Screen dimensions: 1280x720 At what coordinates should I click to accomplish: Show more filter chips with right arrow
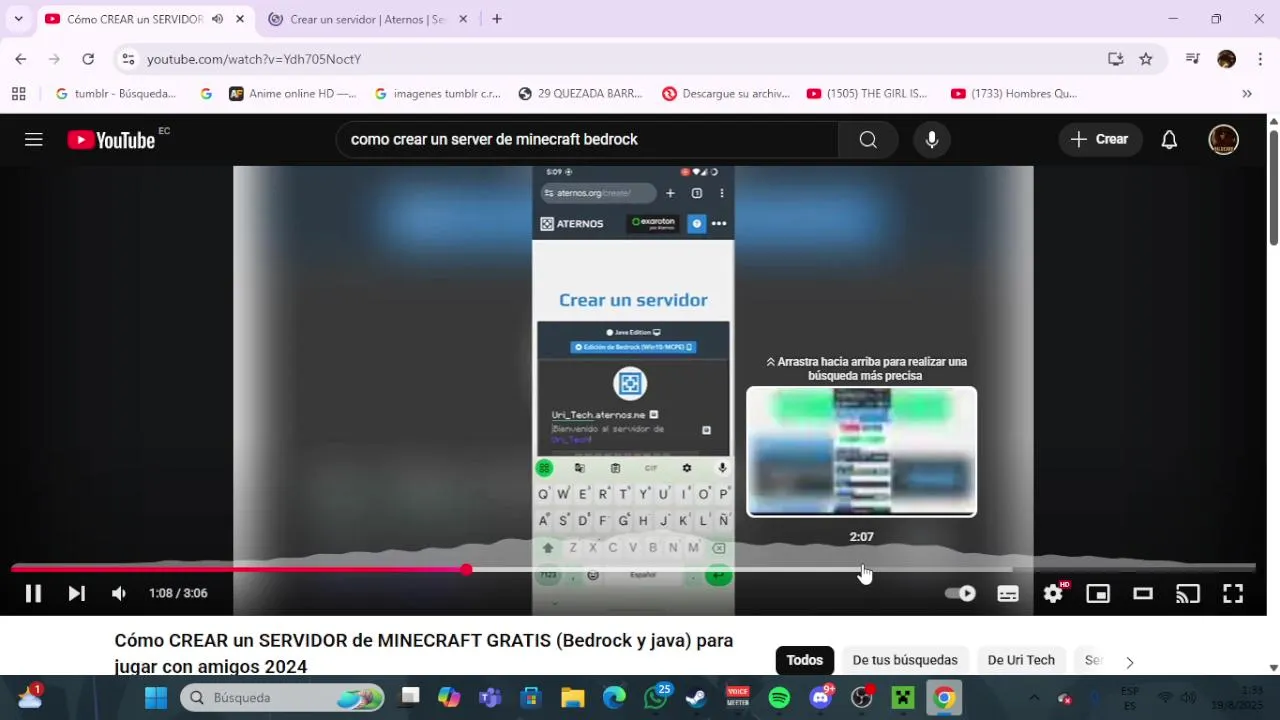coord(1130,662)
